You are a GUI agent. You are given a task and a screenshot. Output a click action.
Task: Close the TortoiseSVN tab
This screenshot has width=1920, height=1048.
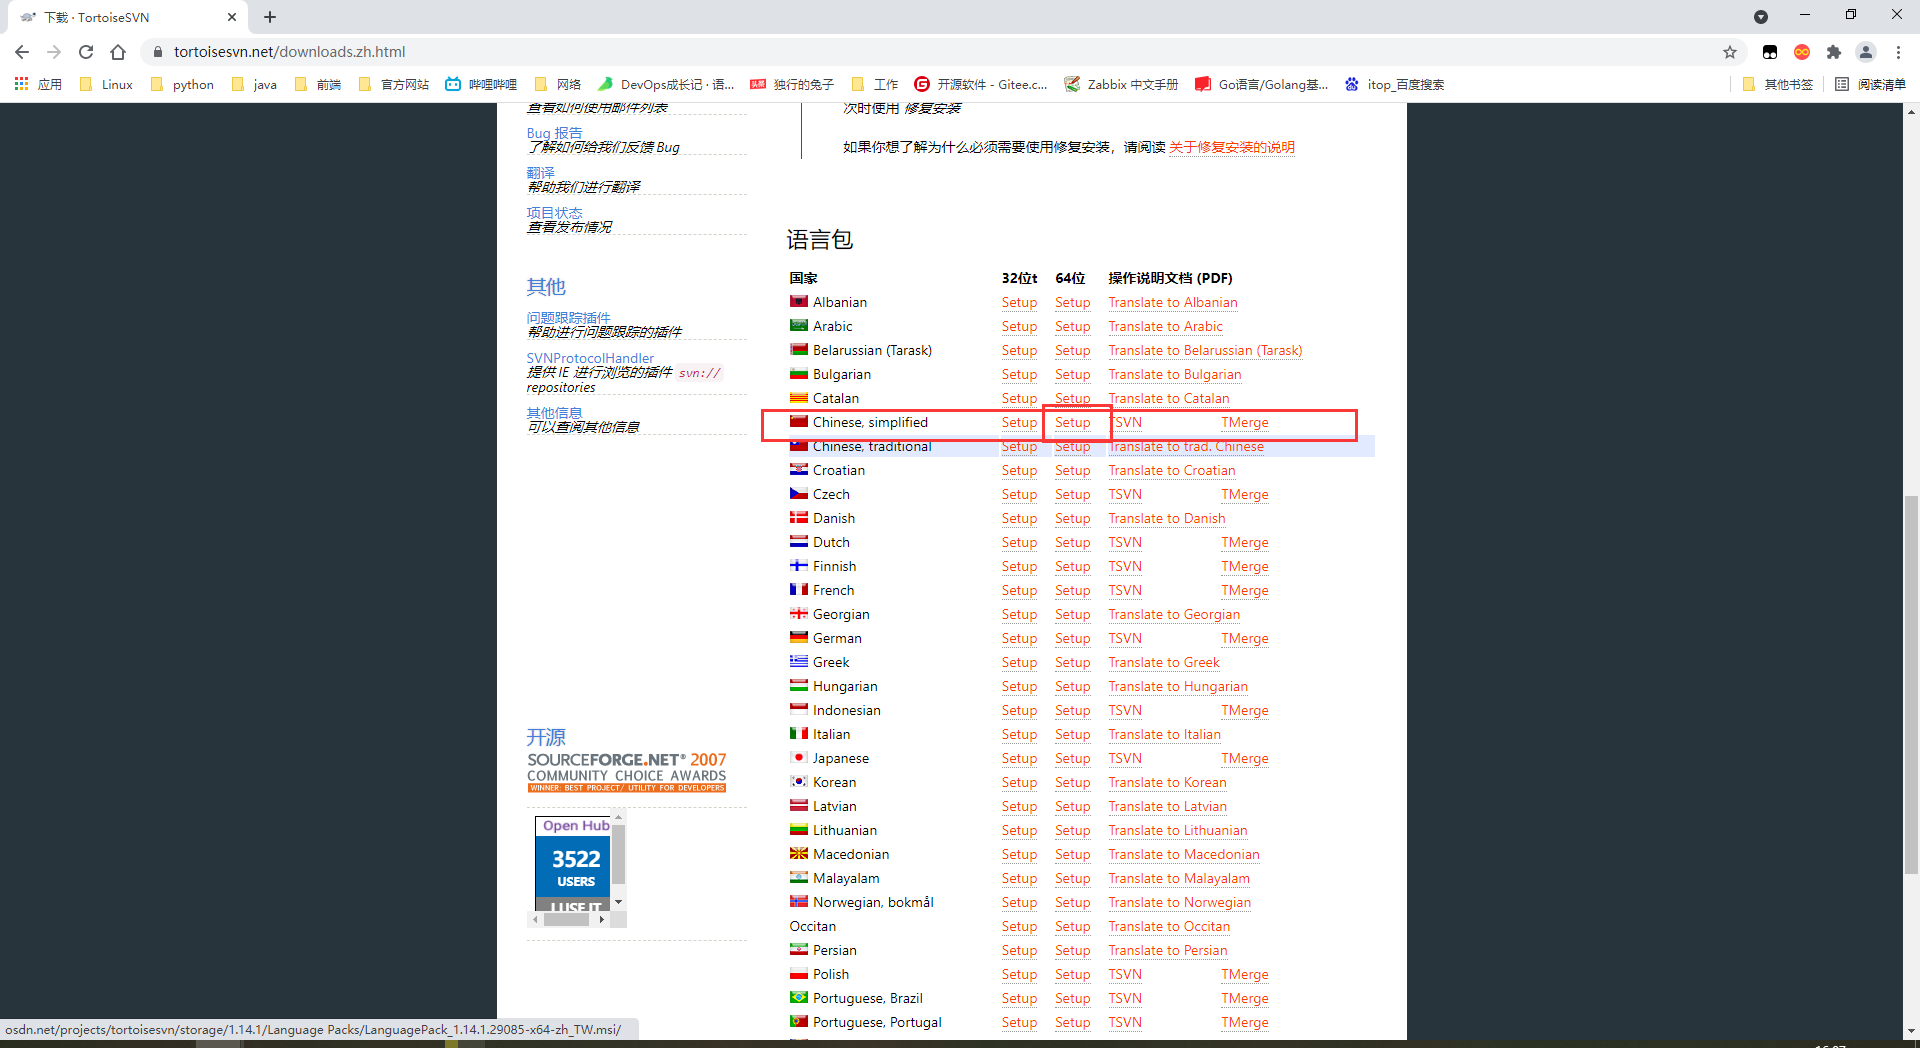[x=232, y=17]
